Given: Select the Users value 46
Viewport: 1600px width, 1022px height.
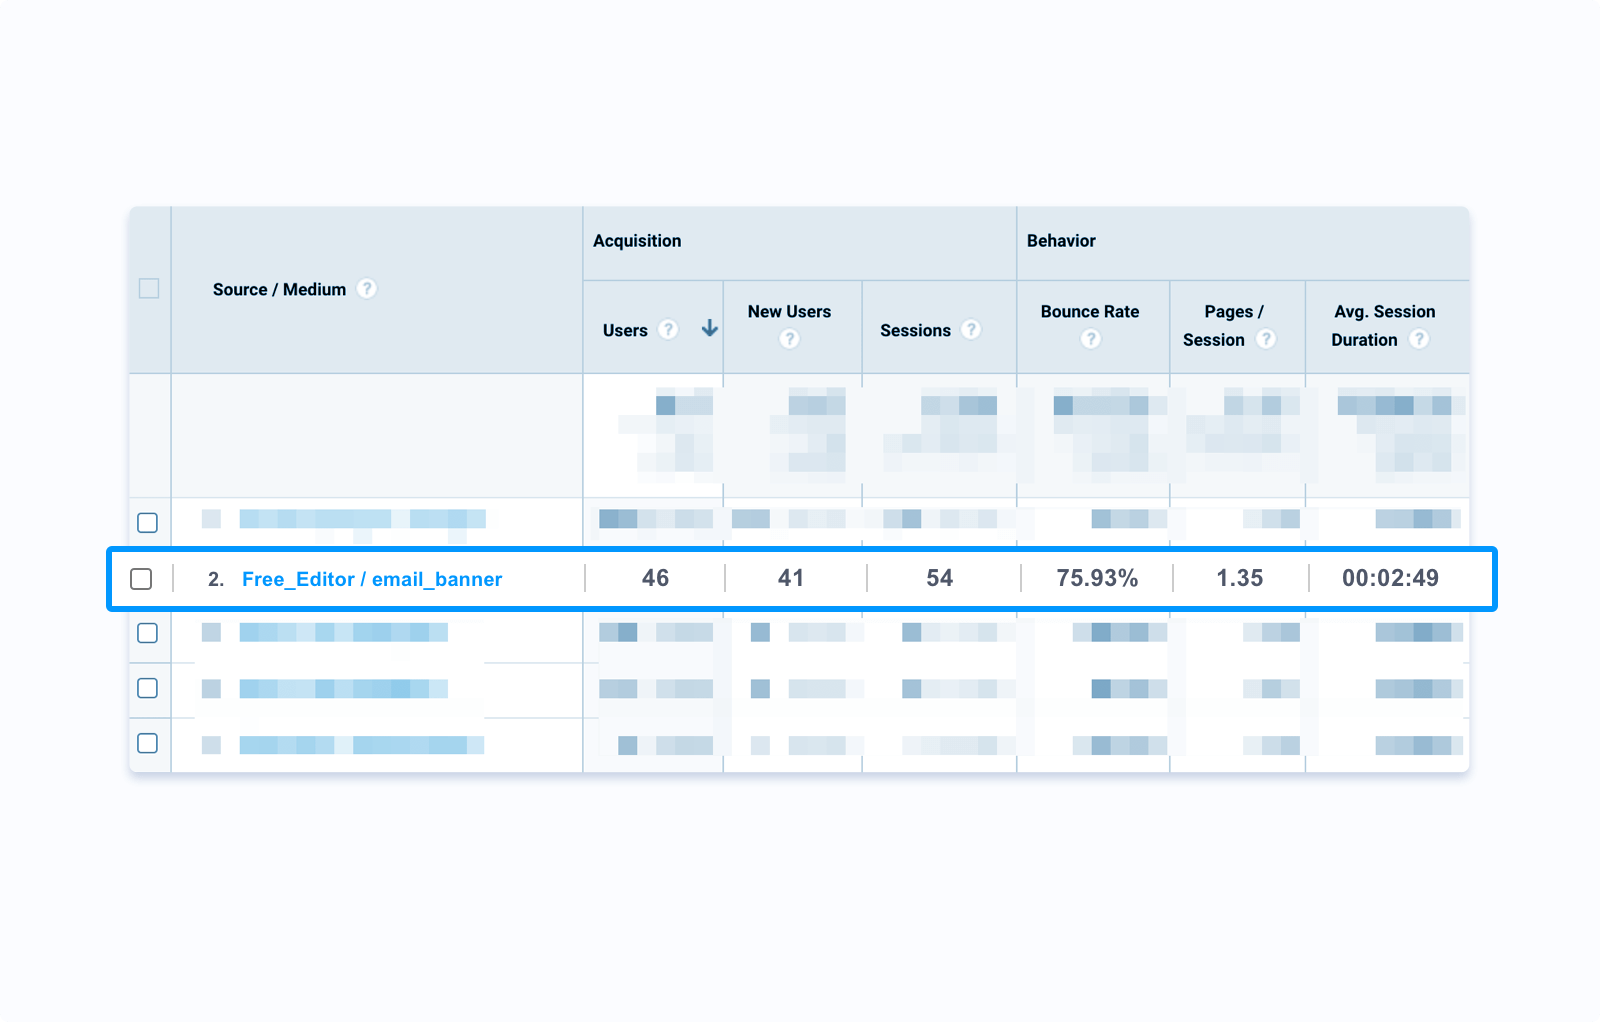Looking at the screenshot, I should pos(655,578).
